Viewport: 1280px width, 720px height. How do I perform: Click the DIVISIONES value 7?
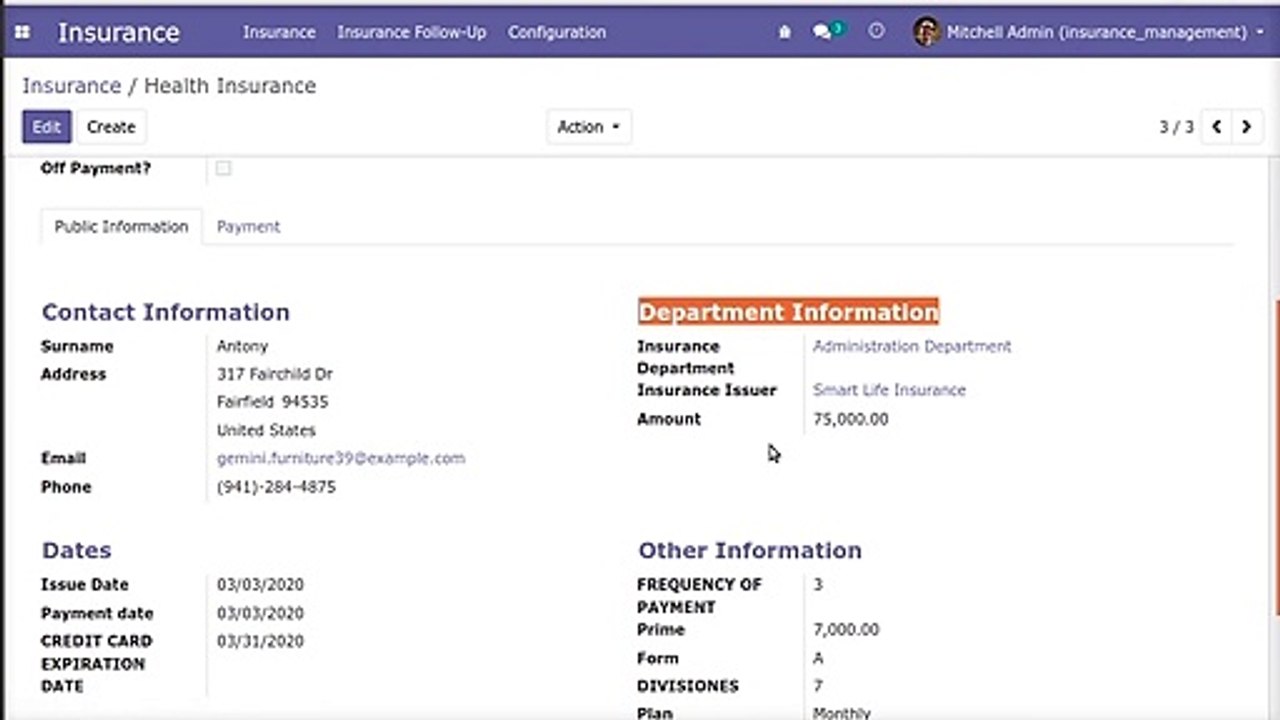(x=818, y=686)
